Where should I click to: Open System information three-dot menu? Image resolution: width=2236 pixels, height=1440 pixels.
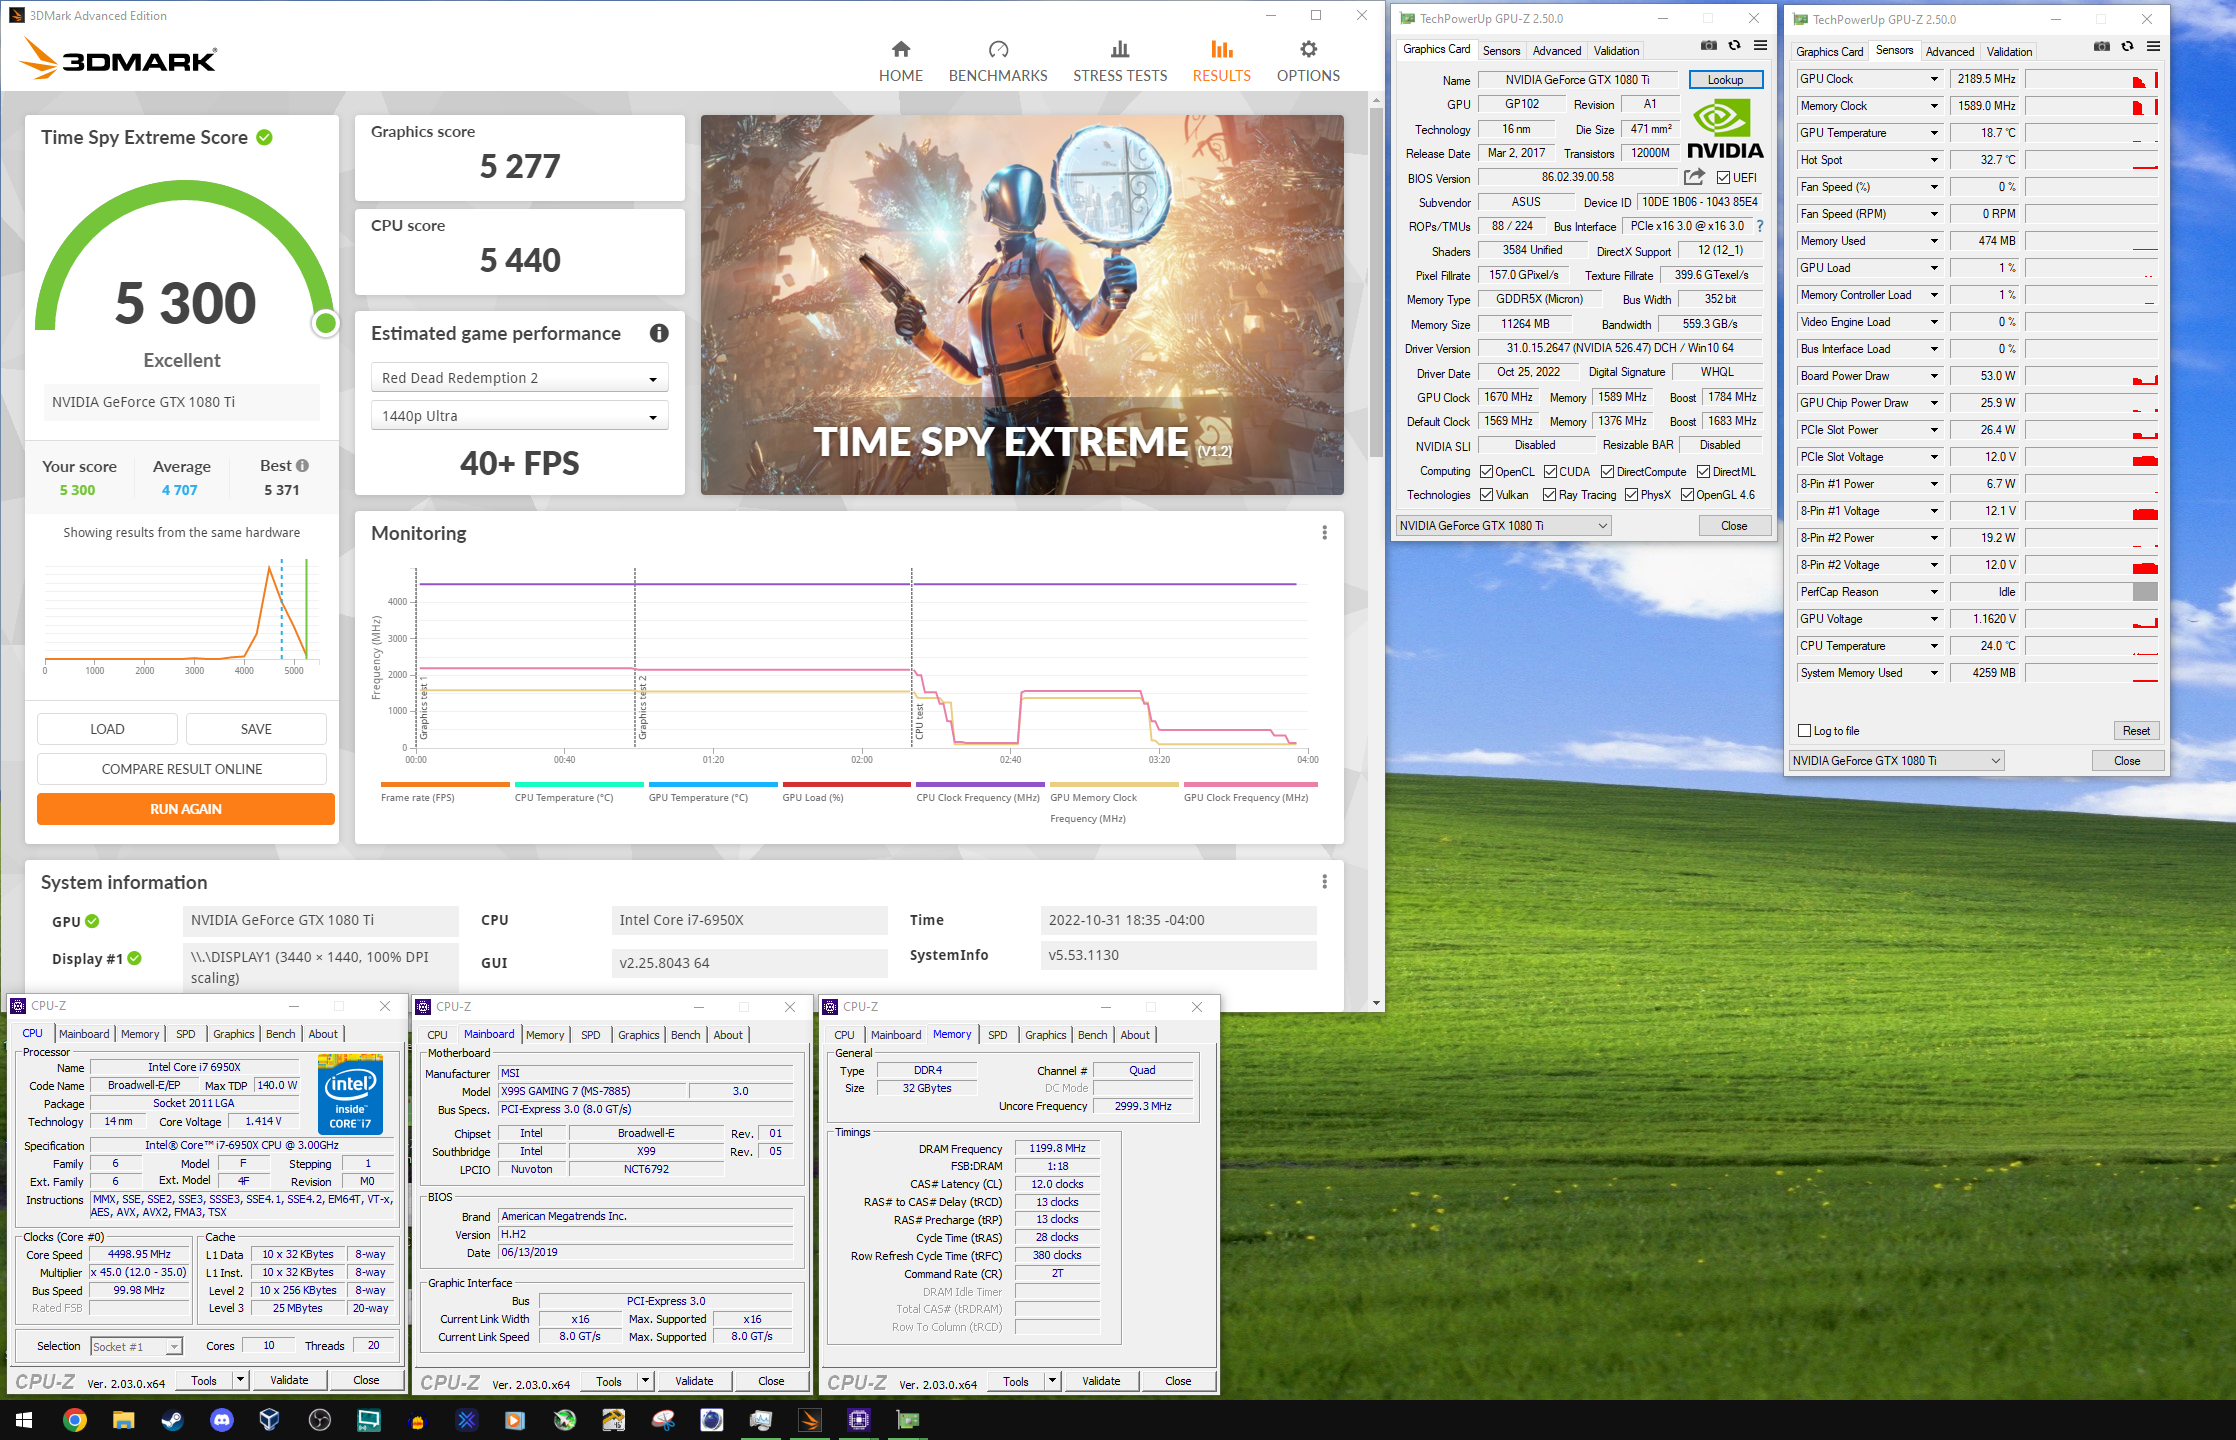(x=1324, y=882)
